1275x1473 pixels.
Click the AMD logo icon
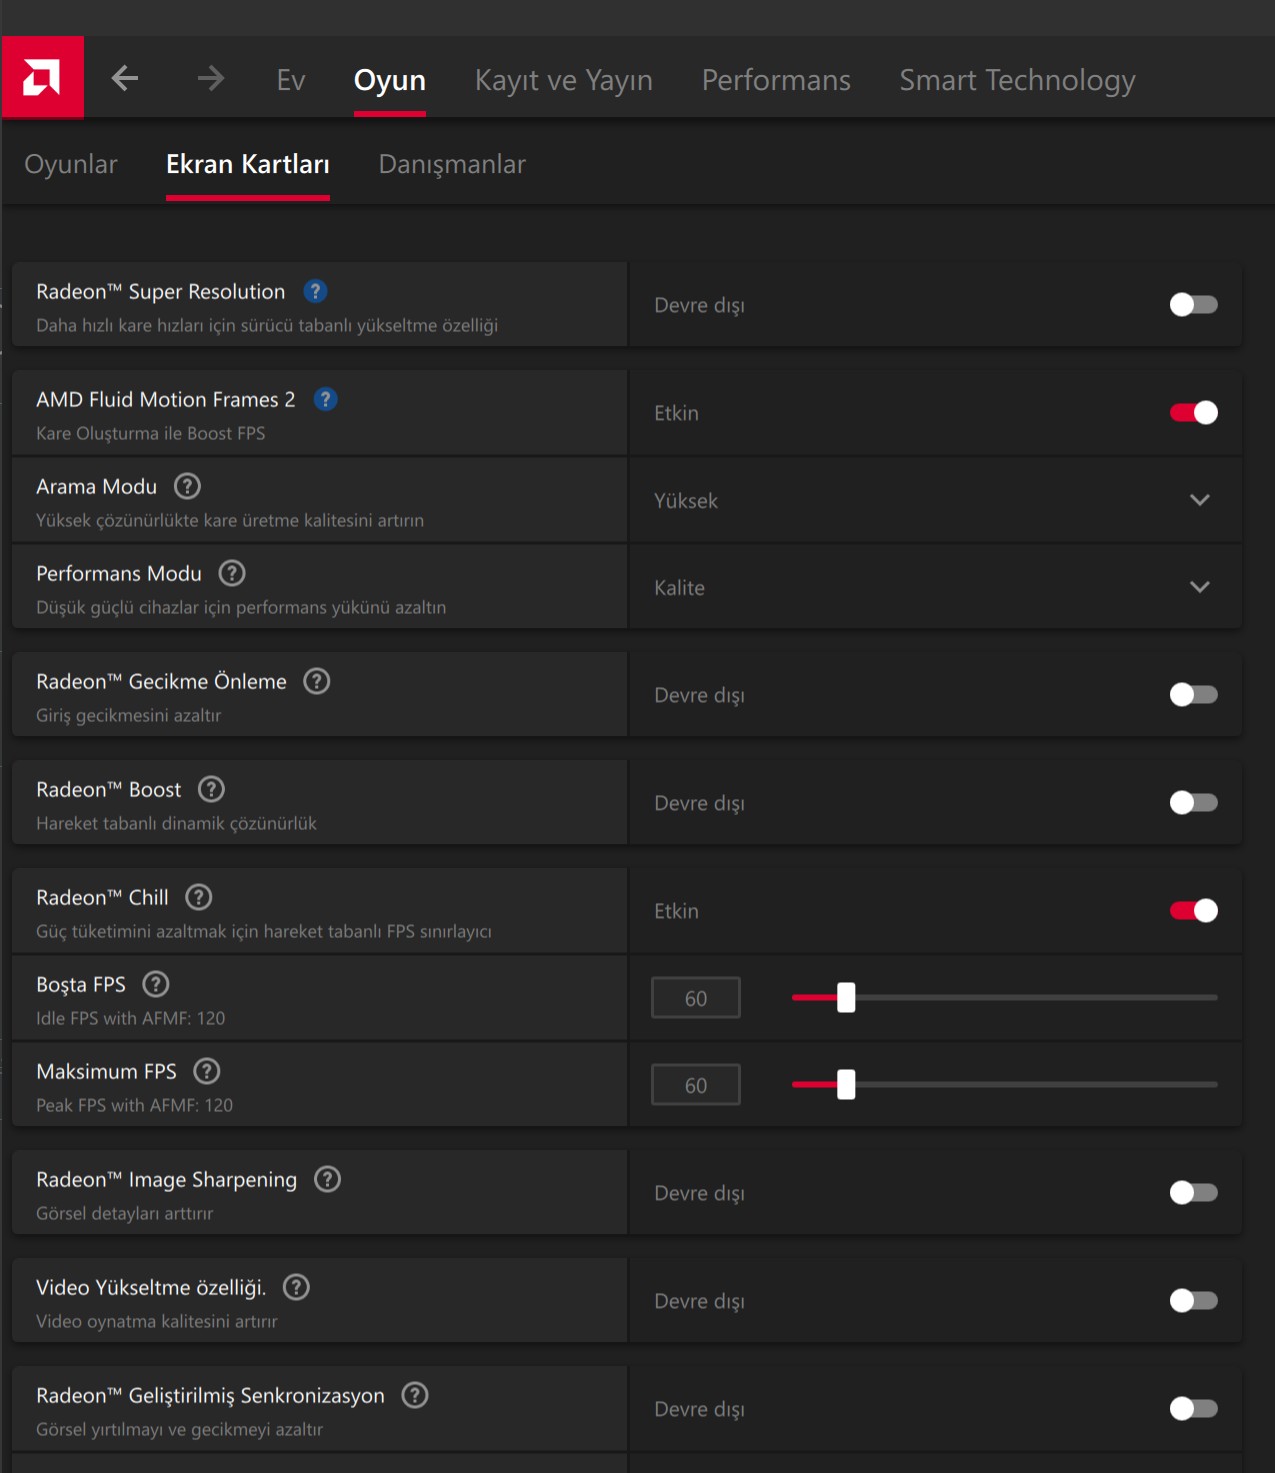click(x=42, y=78)
